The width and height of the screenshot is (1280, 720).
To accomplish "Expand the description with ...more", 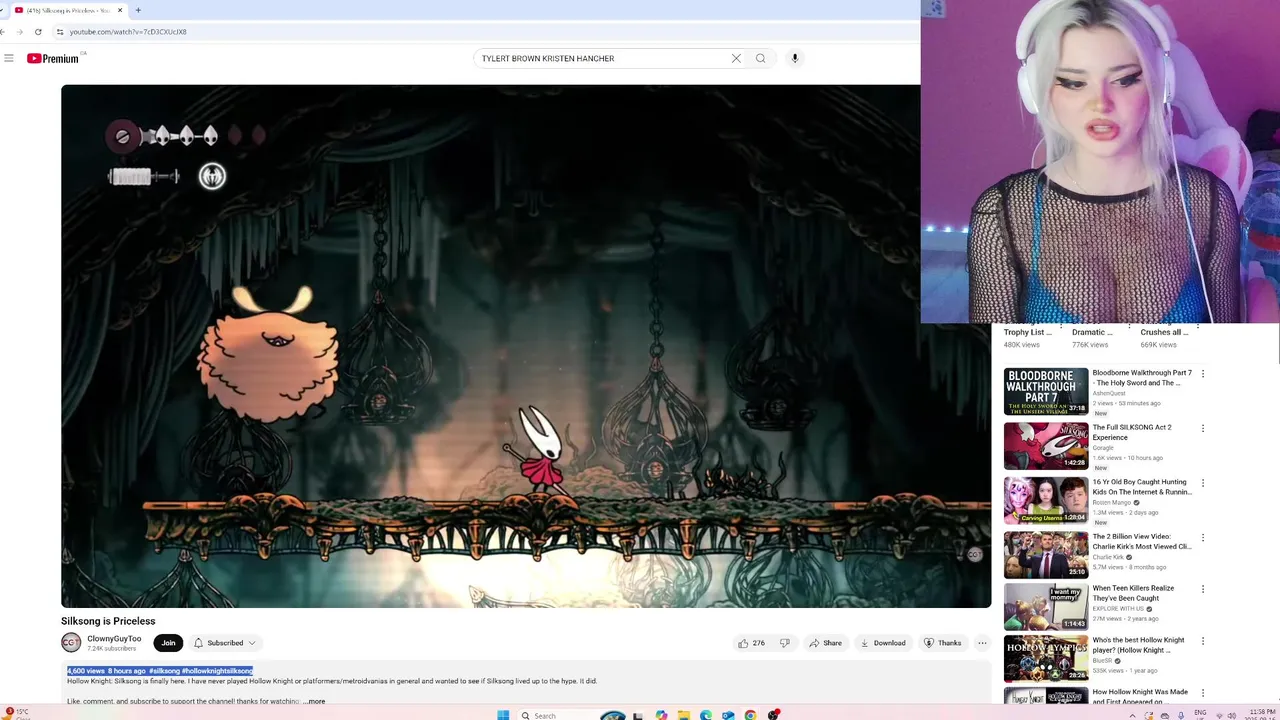I will (x=314, y=701).
